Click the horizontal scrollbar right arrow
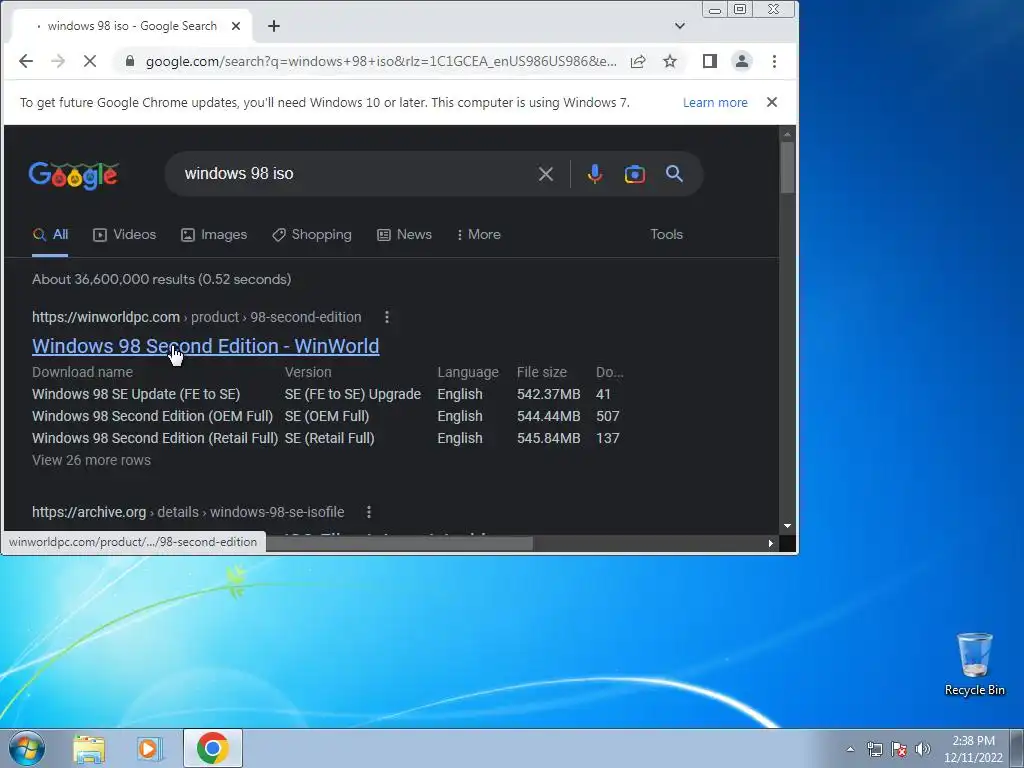1024x768 pixels. [771, 543]
